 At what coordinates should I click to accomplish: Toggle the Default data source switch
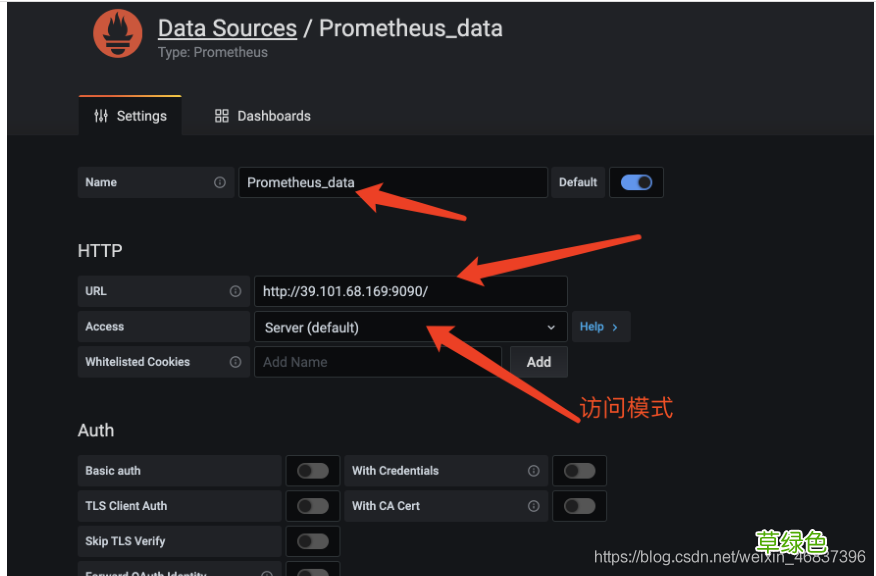pyautogui.click(x=636, y=182)
